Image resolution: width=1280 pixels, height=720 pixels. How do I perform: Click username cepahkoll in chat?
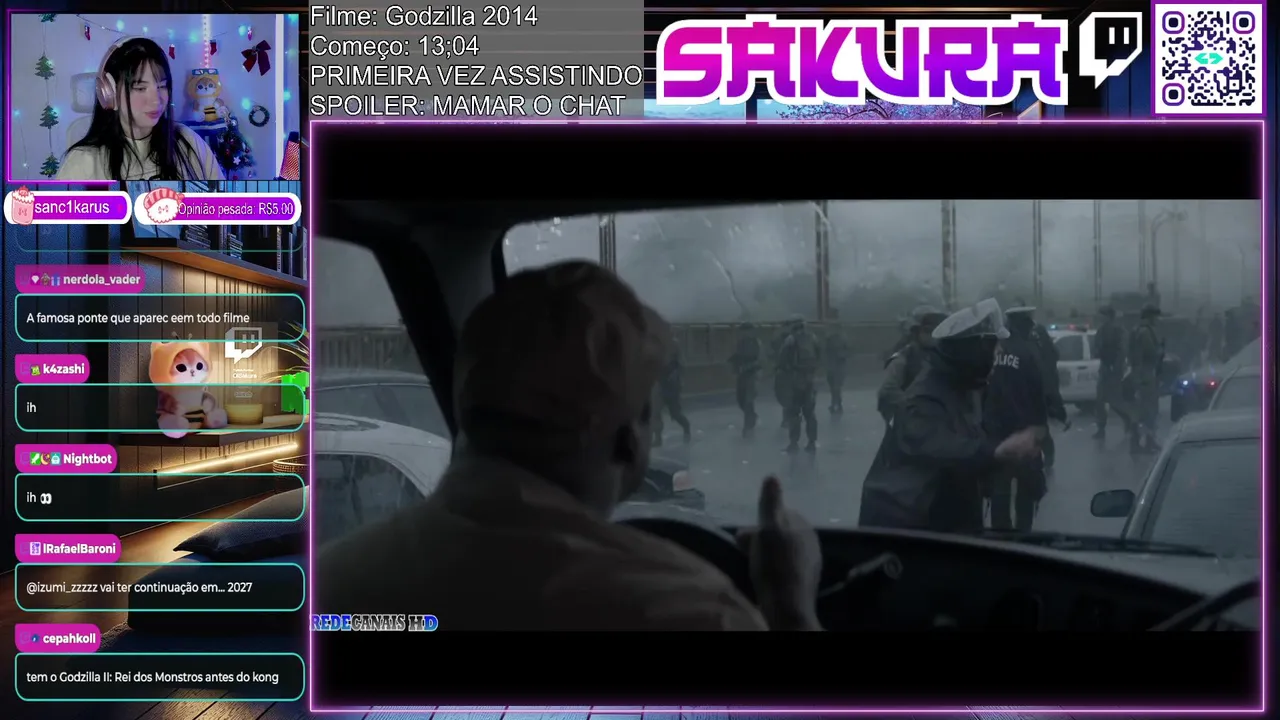[x=69, y=639]
